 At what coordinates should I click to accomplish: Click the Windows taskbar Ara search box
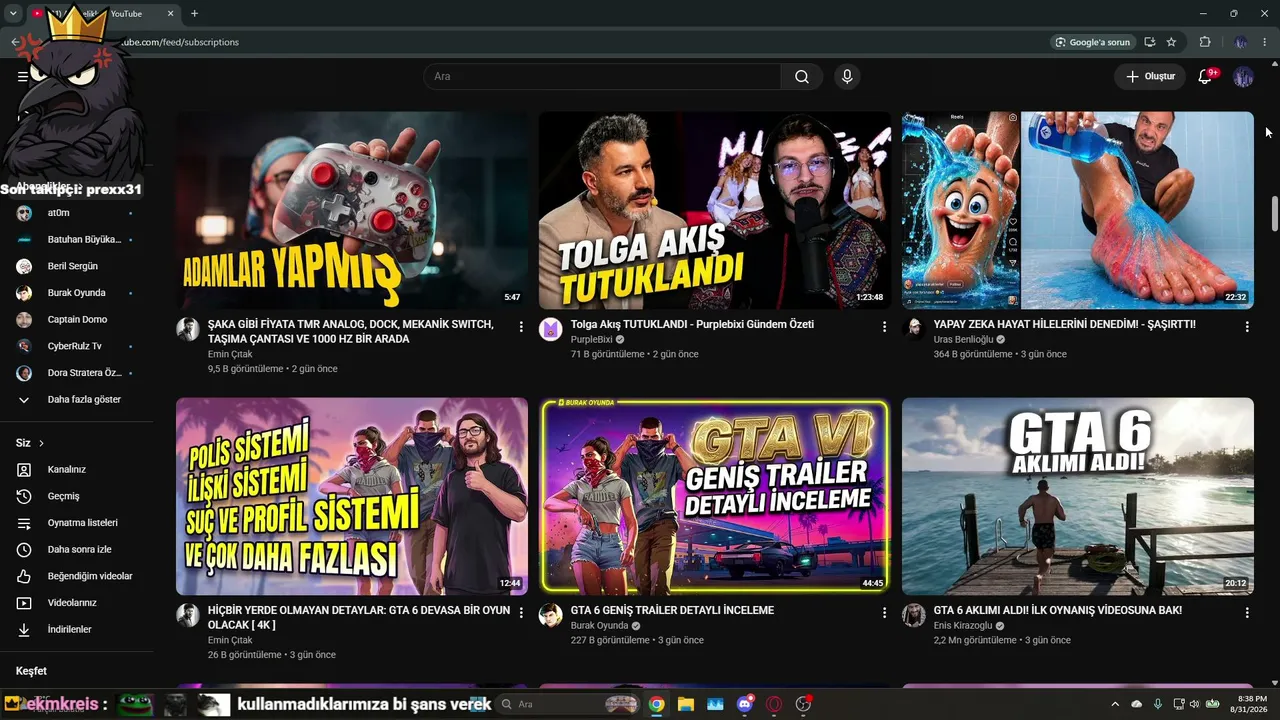pyautogui.click(x=566, y=704)
